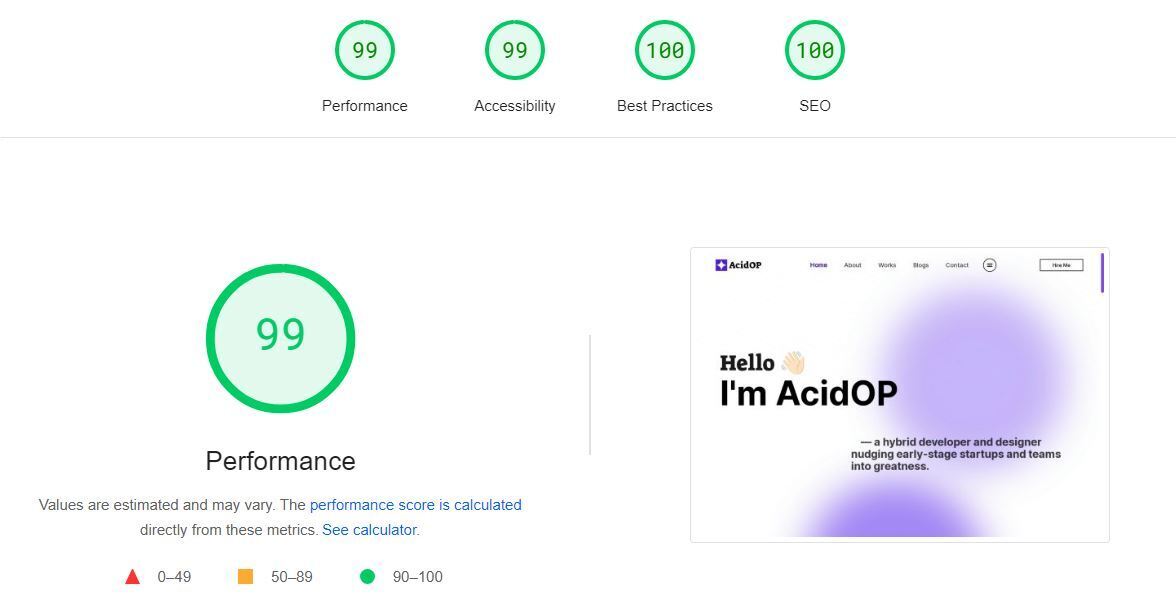Click the large 99 Performance gauge
The image size is (1176, 606).
pyautogui.click(x=281, y=338)
